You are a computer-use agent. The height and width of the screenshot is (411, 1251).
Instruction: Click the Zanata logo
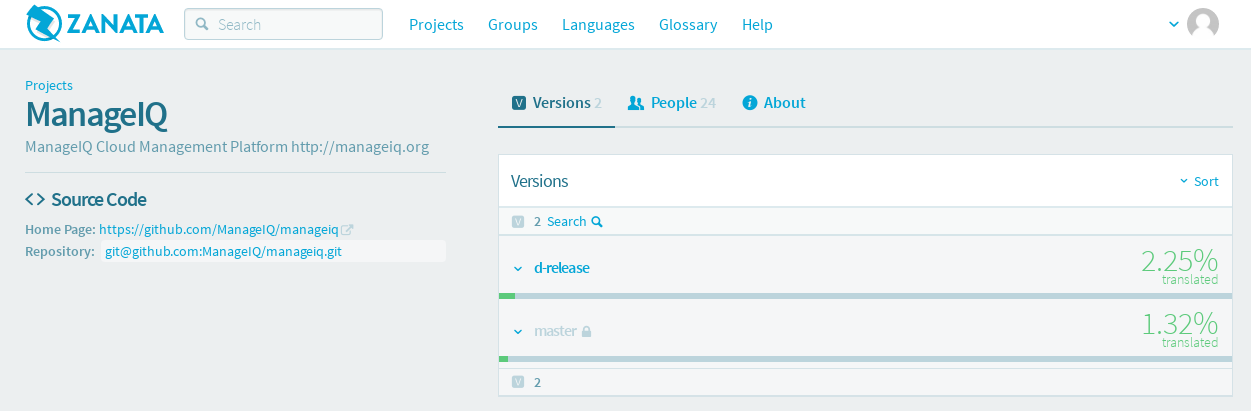[95, 24]
